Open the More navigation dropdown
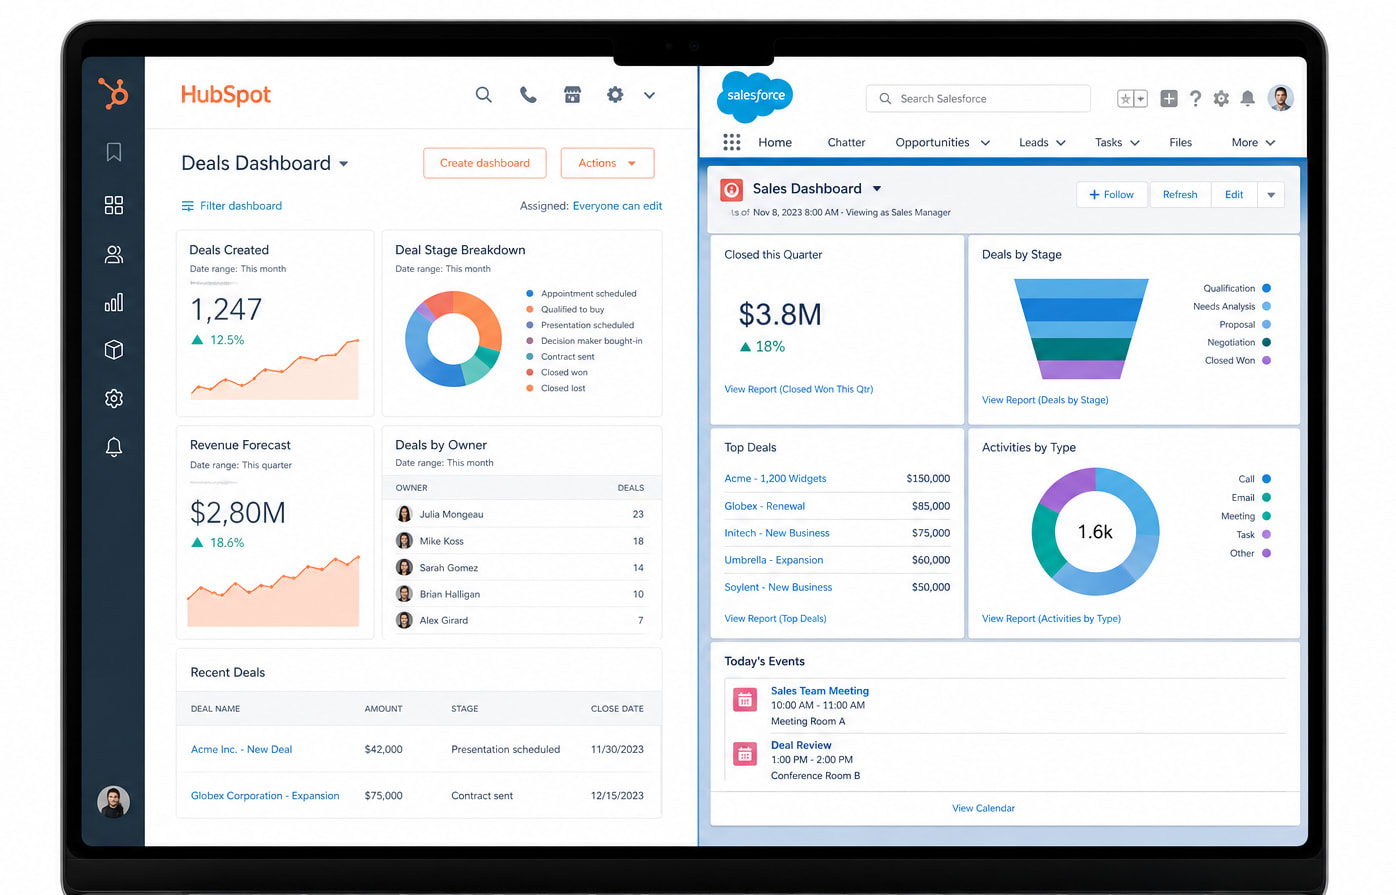Screen dimensions: 1396x895 1254,143
